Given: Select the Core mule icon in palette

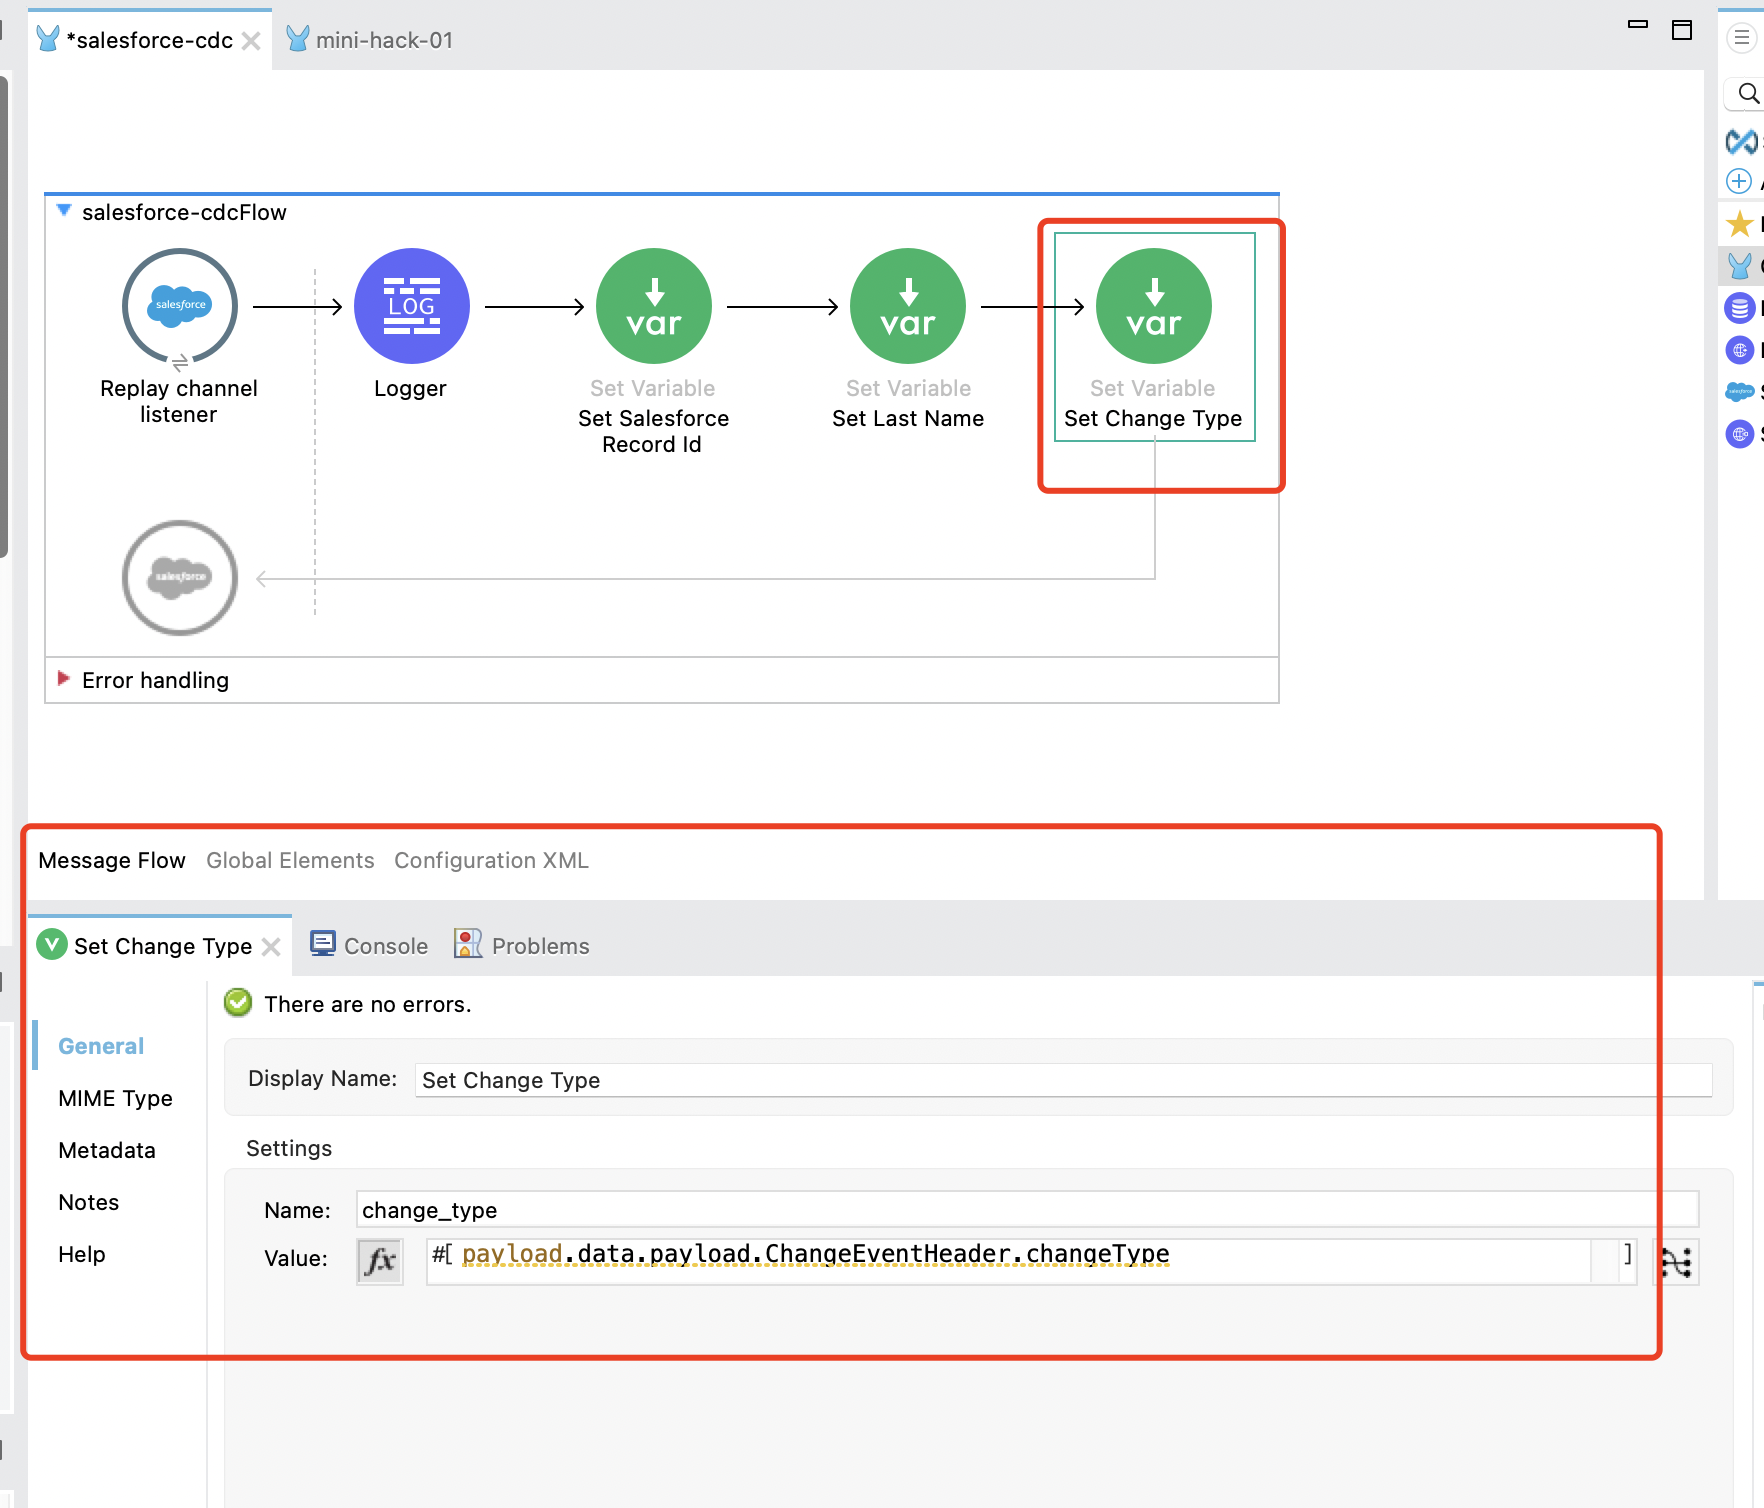Looking at the screenshot, I should (1740, 266).
